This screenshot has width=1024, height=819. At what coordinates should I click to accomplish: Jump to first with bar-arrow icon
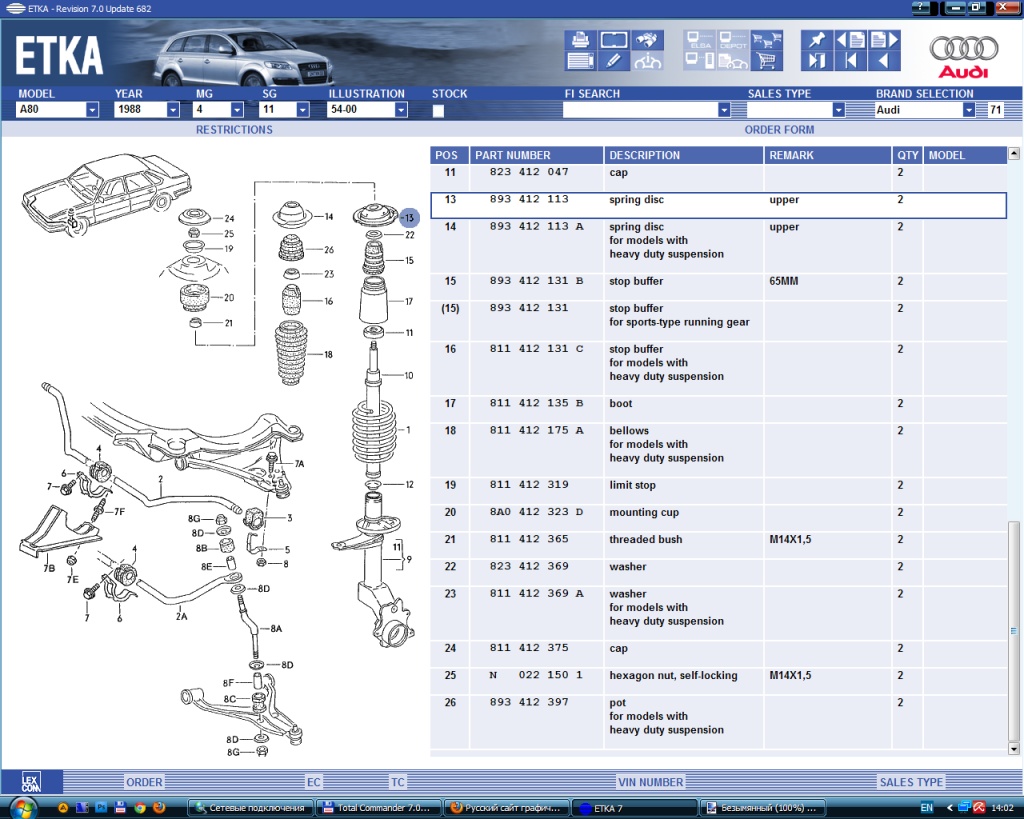tap(850, 61)
